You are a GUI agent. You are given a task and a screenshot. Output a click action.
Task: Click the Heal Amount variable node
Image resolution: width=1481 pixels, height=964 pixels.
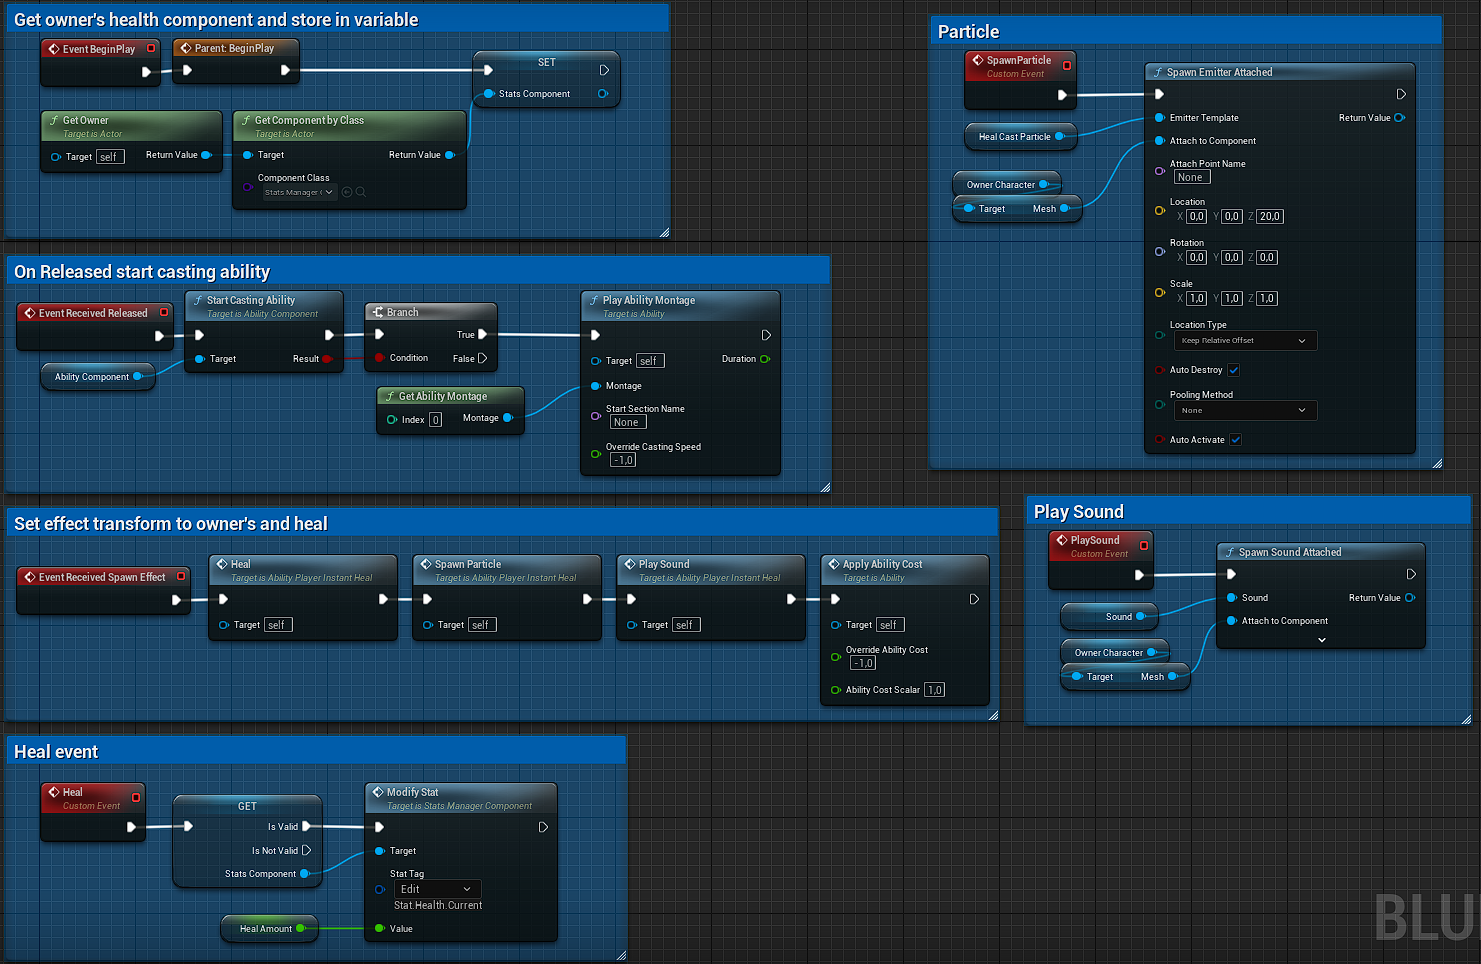(x=266, y=929)
